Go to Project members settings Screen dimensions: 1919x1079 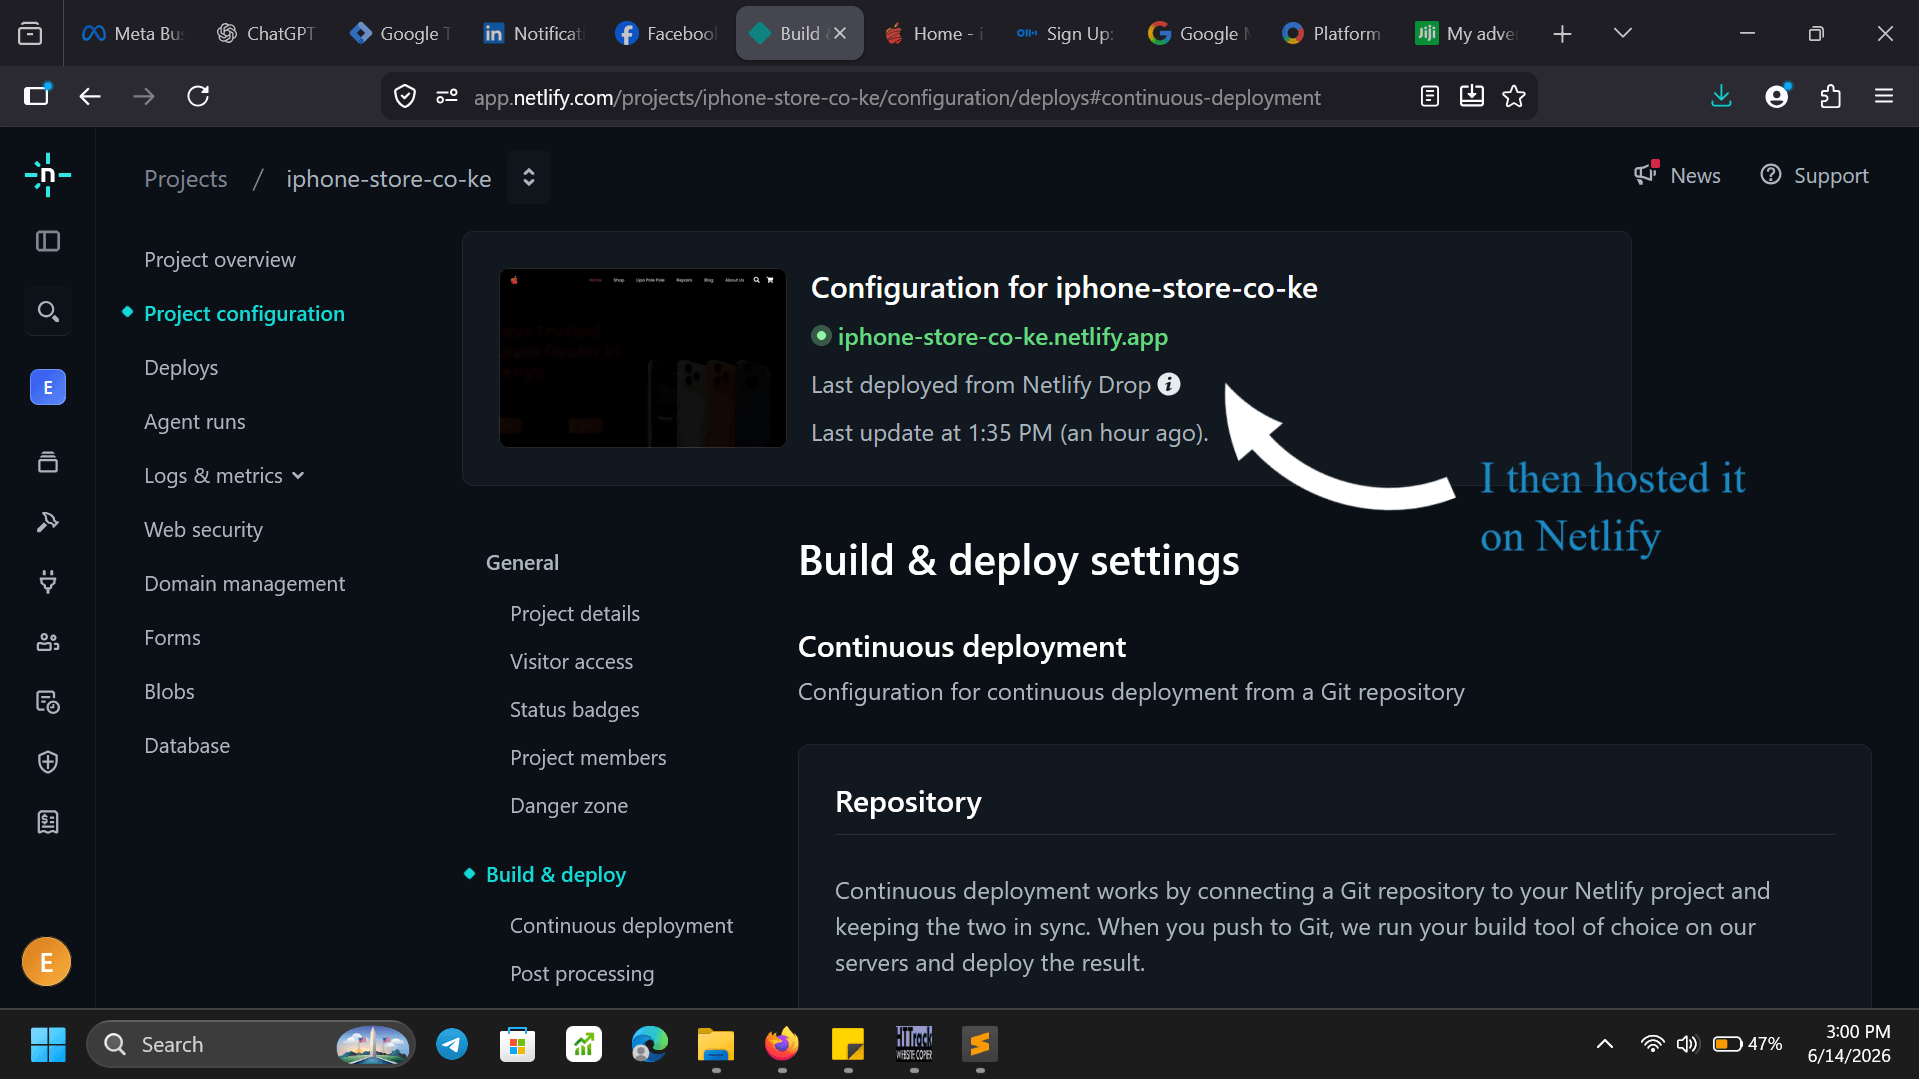(x=588, y=758)
